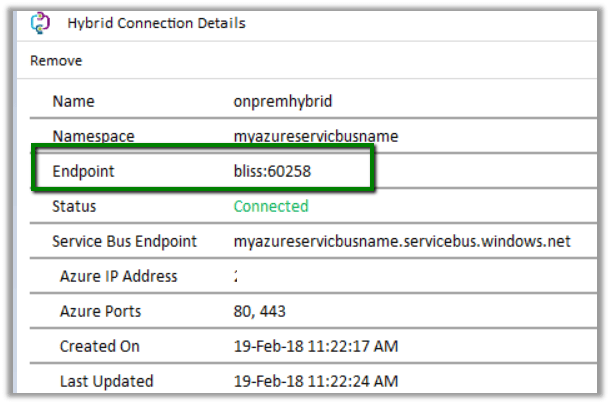Select the Namespace row label
Viewport: 610px width, 404px height.
93,136
